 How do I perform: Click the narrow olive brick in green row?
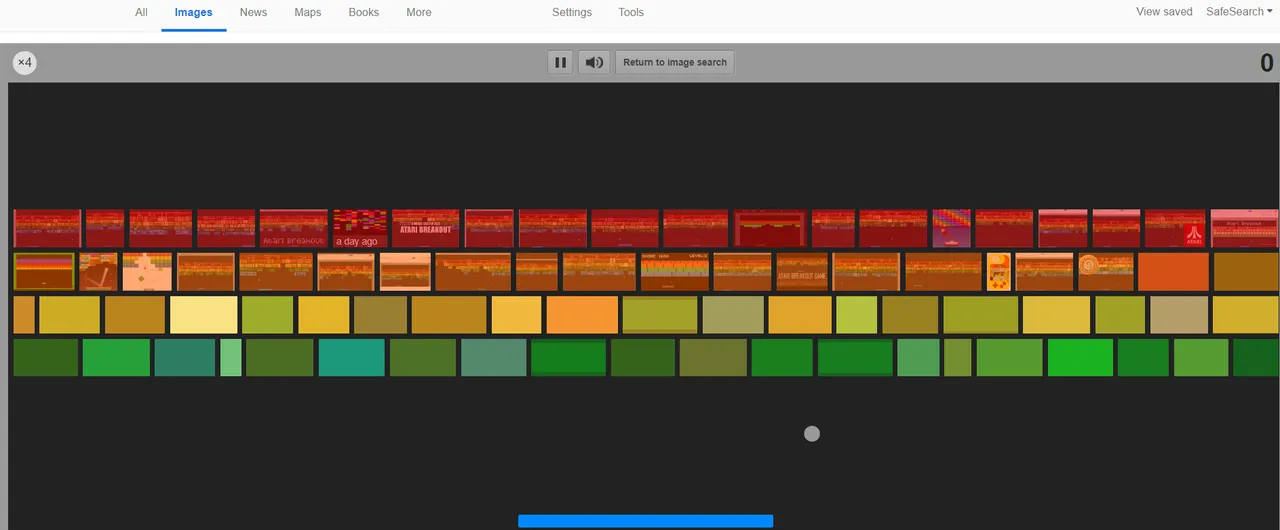[x=957, y=358]
